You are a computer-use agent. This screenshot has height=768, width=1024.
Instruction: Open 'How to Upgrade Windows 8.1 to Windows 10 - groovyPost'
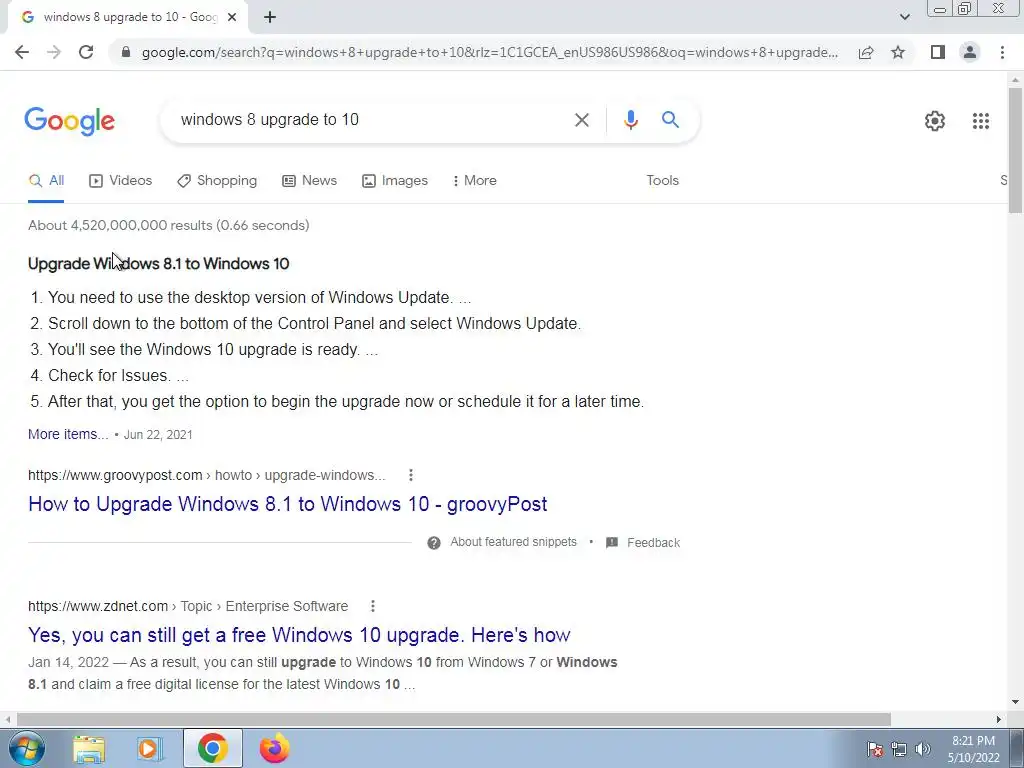point(287,504)
